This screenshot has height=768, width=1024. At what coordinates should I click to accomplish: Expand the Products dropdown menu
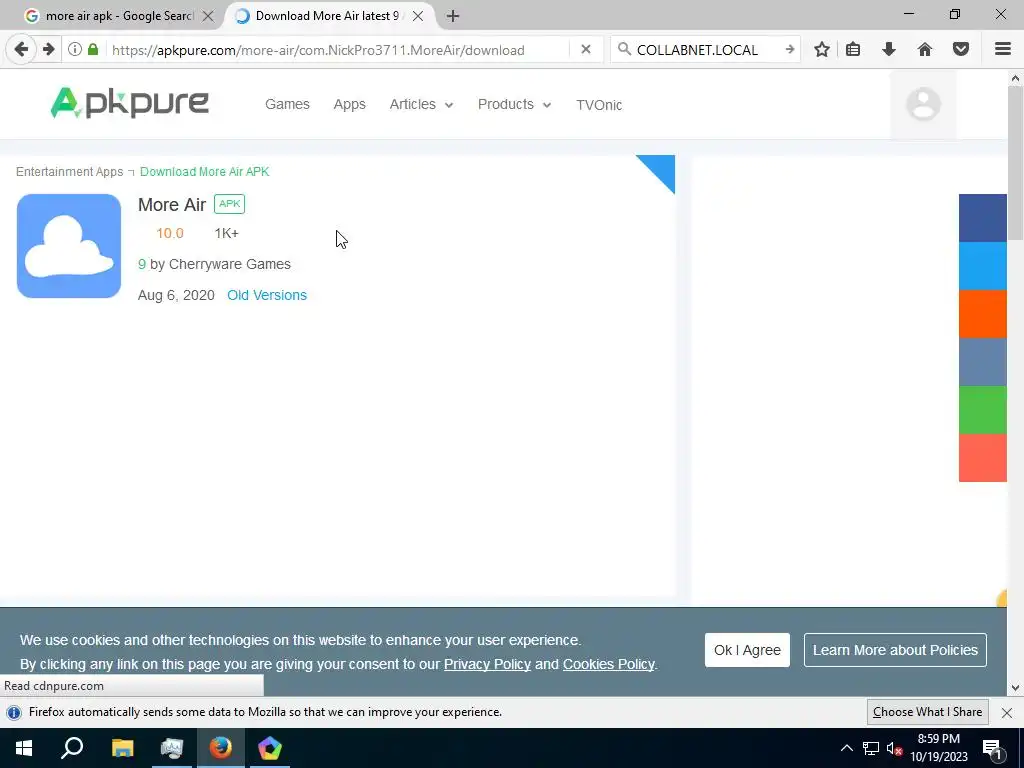(515, 104)
